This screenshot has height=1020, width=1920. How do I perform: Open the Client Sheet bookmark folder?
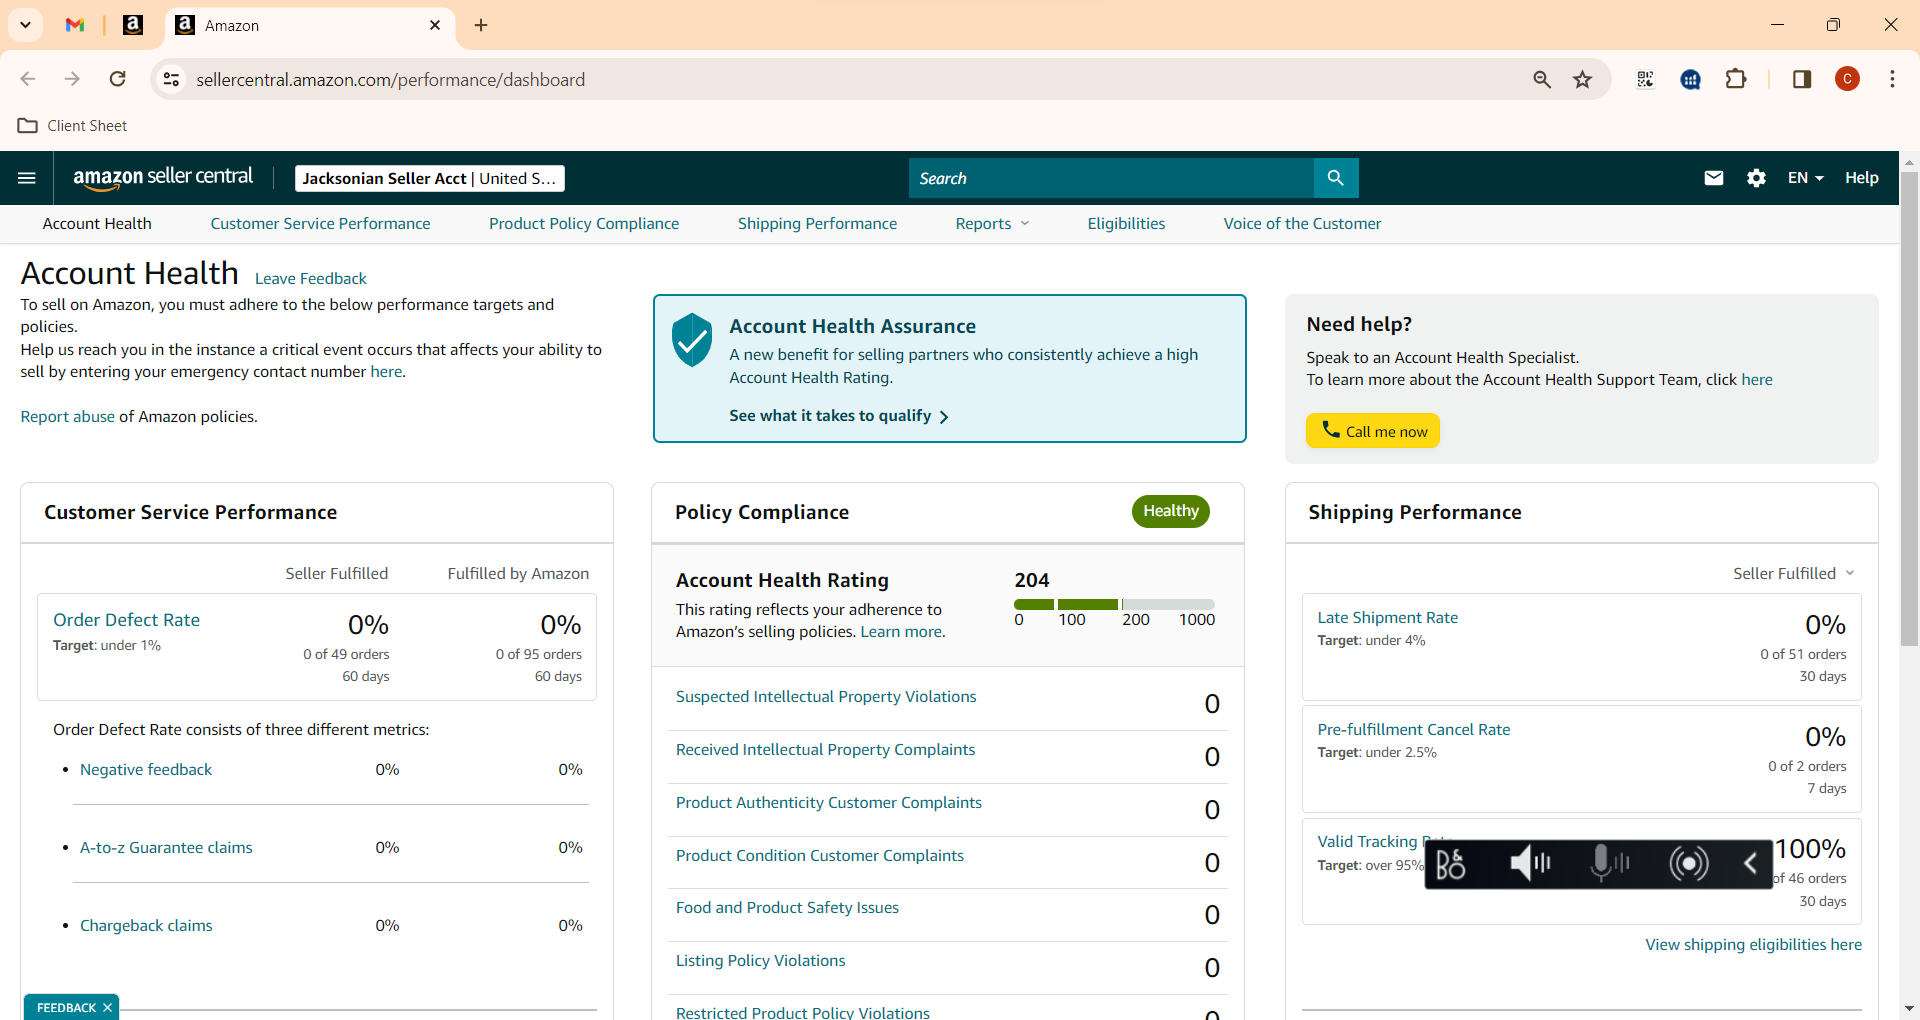(73, 126)
